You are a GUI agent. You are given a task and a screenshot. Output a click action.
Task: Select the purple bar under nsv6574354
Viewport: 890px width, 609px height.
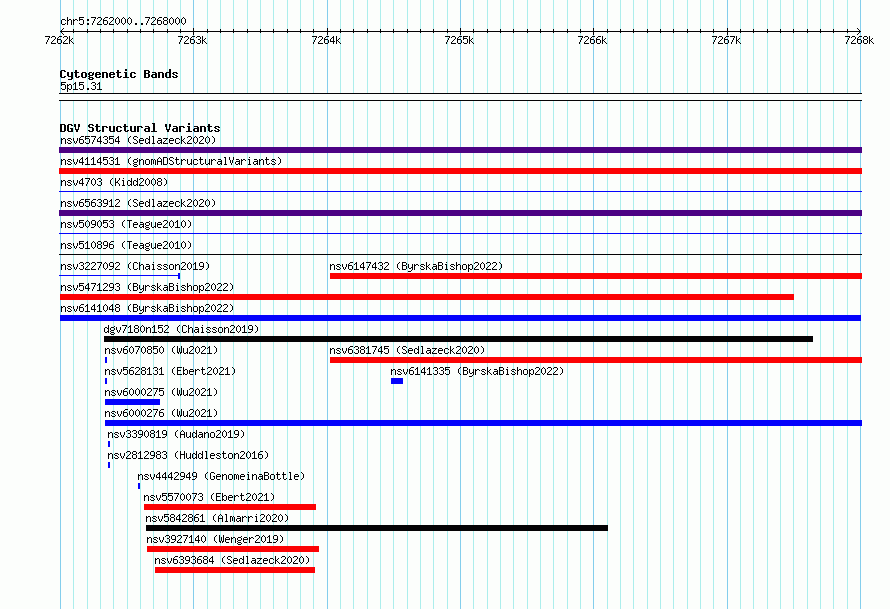(x=460, y=150)
